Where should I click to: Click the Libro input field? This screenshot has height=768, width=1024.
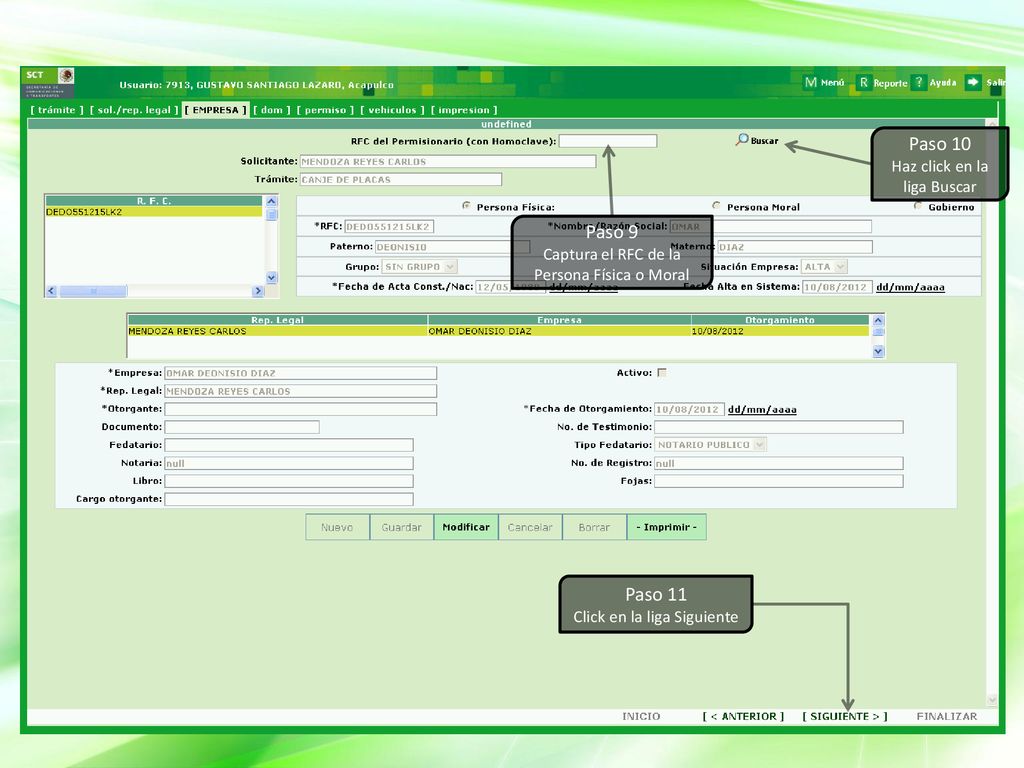[289, 481]
